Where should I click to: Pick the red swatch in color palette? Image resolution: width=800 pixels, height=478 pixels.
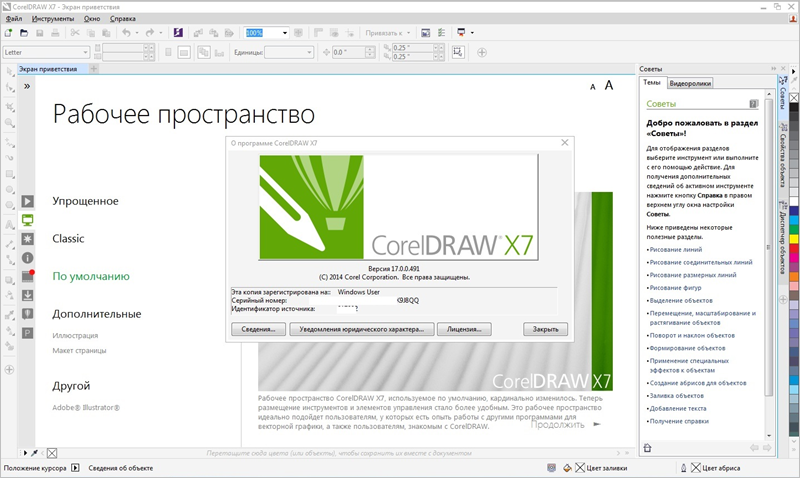click(794, 248)
